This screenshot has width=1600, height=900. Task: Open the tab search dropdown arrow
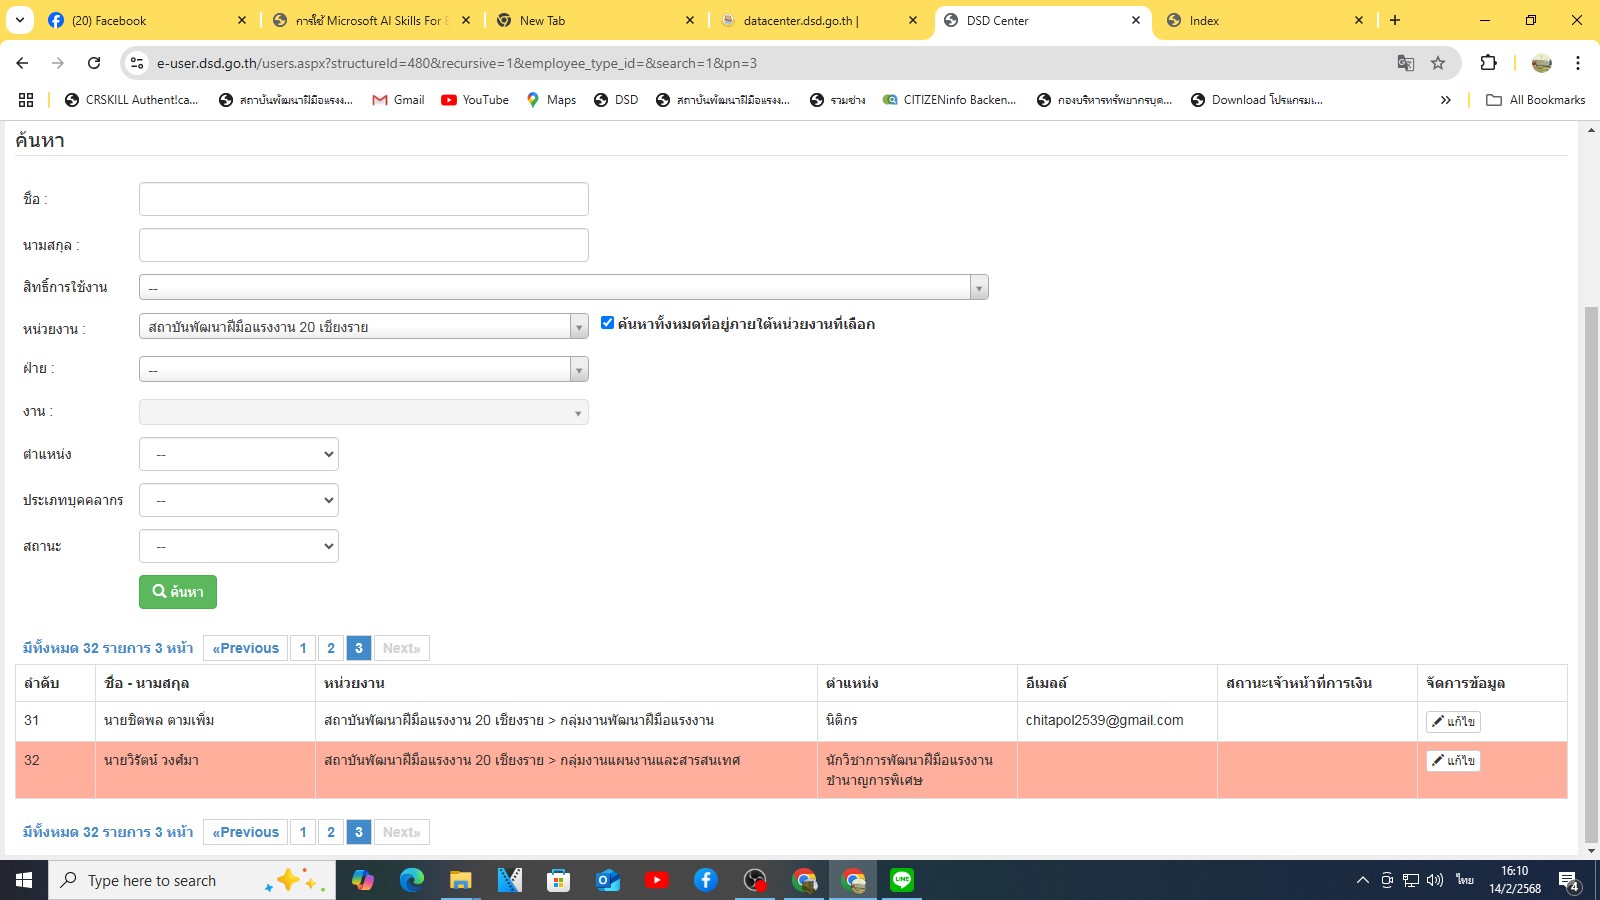pos(20,20)
